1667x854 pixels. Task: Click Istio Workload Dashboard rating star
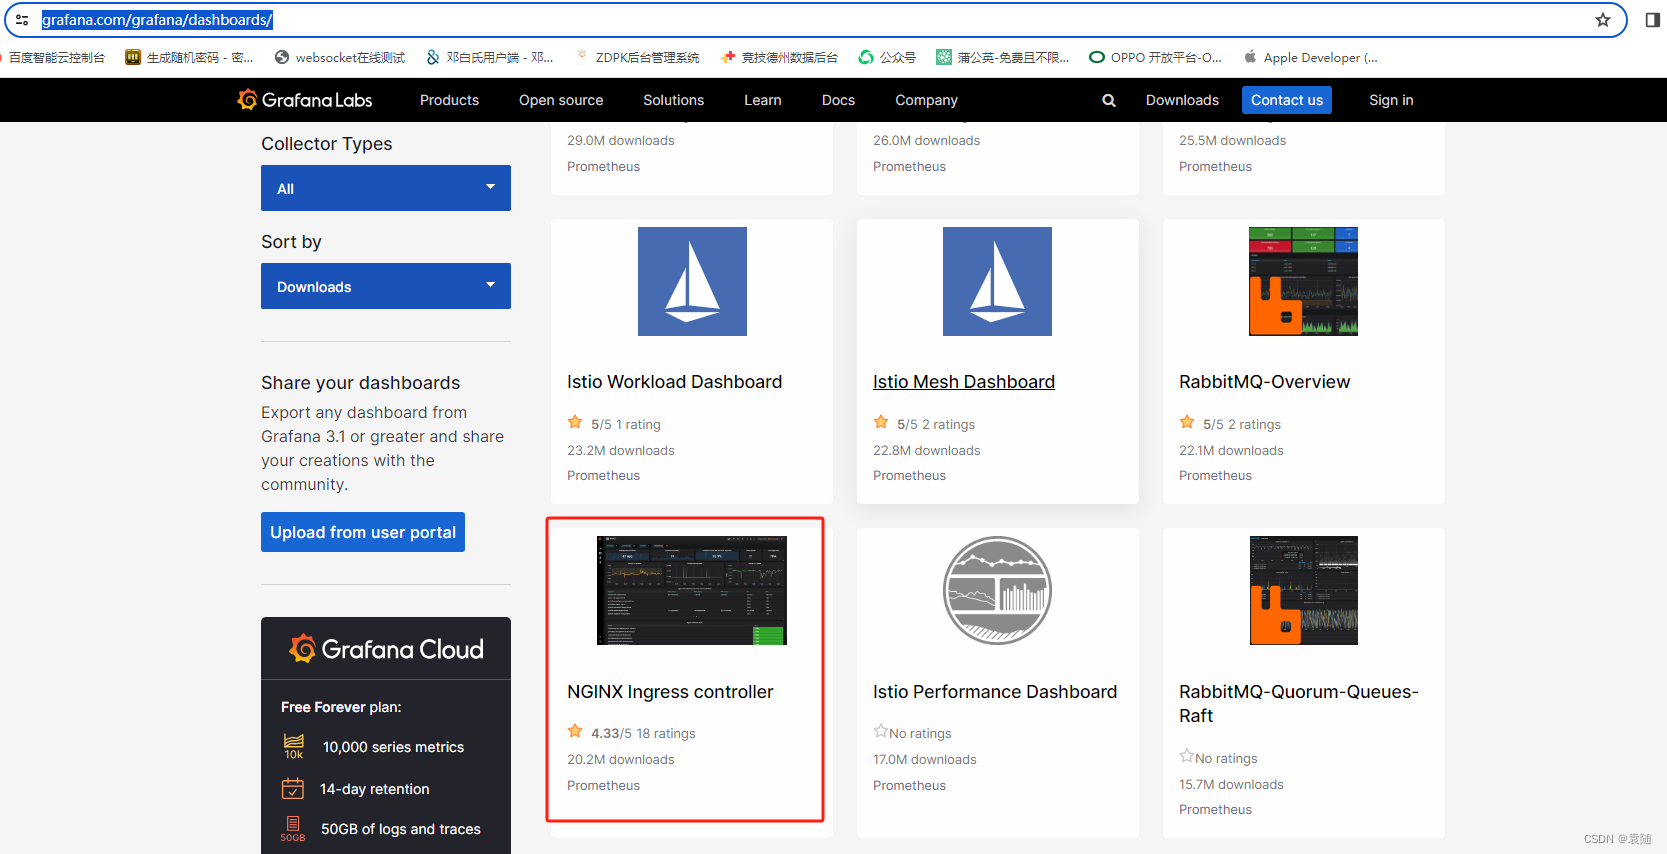[575, 422]
